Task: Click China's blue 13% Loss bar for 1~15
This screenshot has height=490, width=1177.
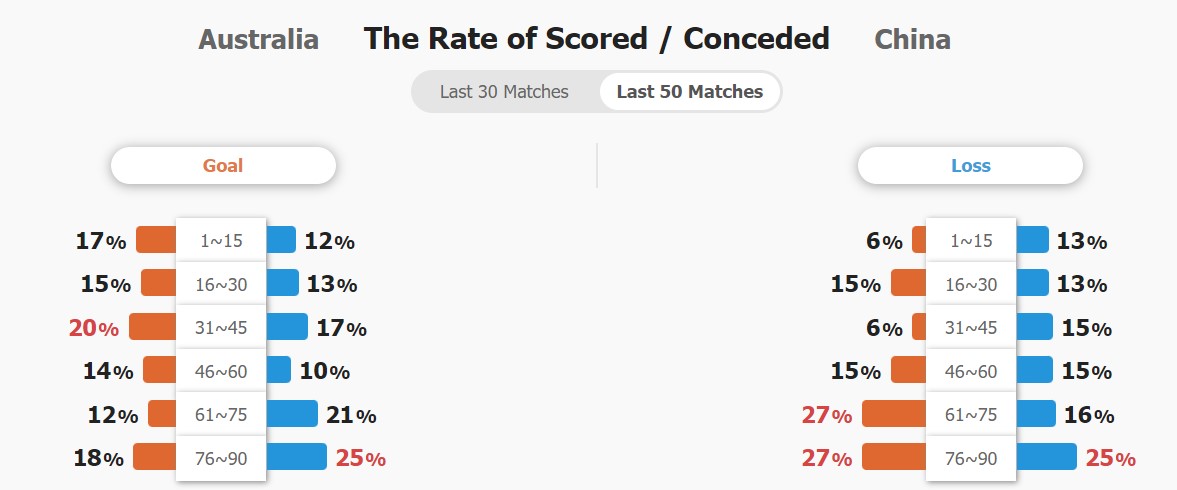Action: (1032, 240)
